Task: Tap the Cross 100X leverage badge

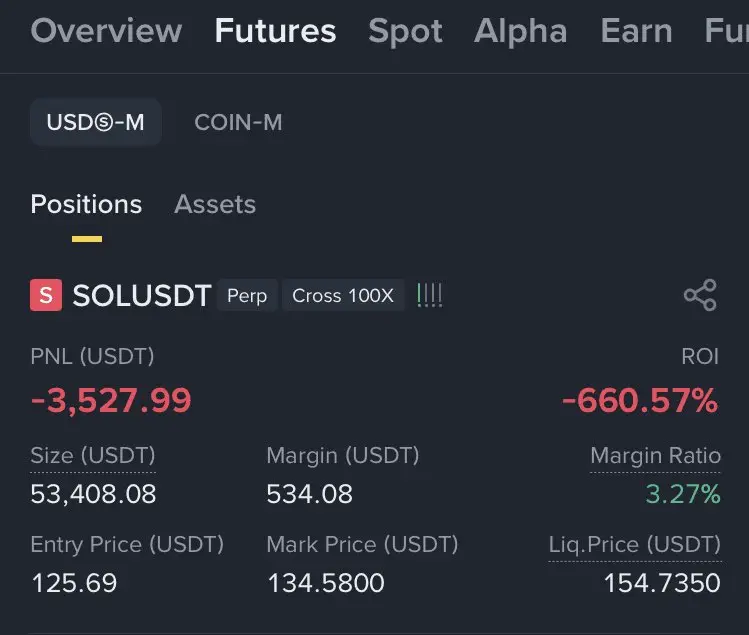Action: (x=343, y=296)
